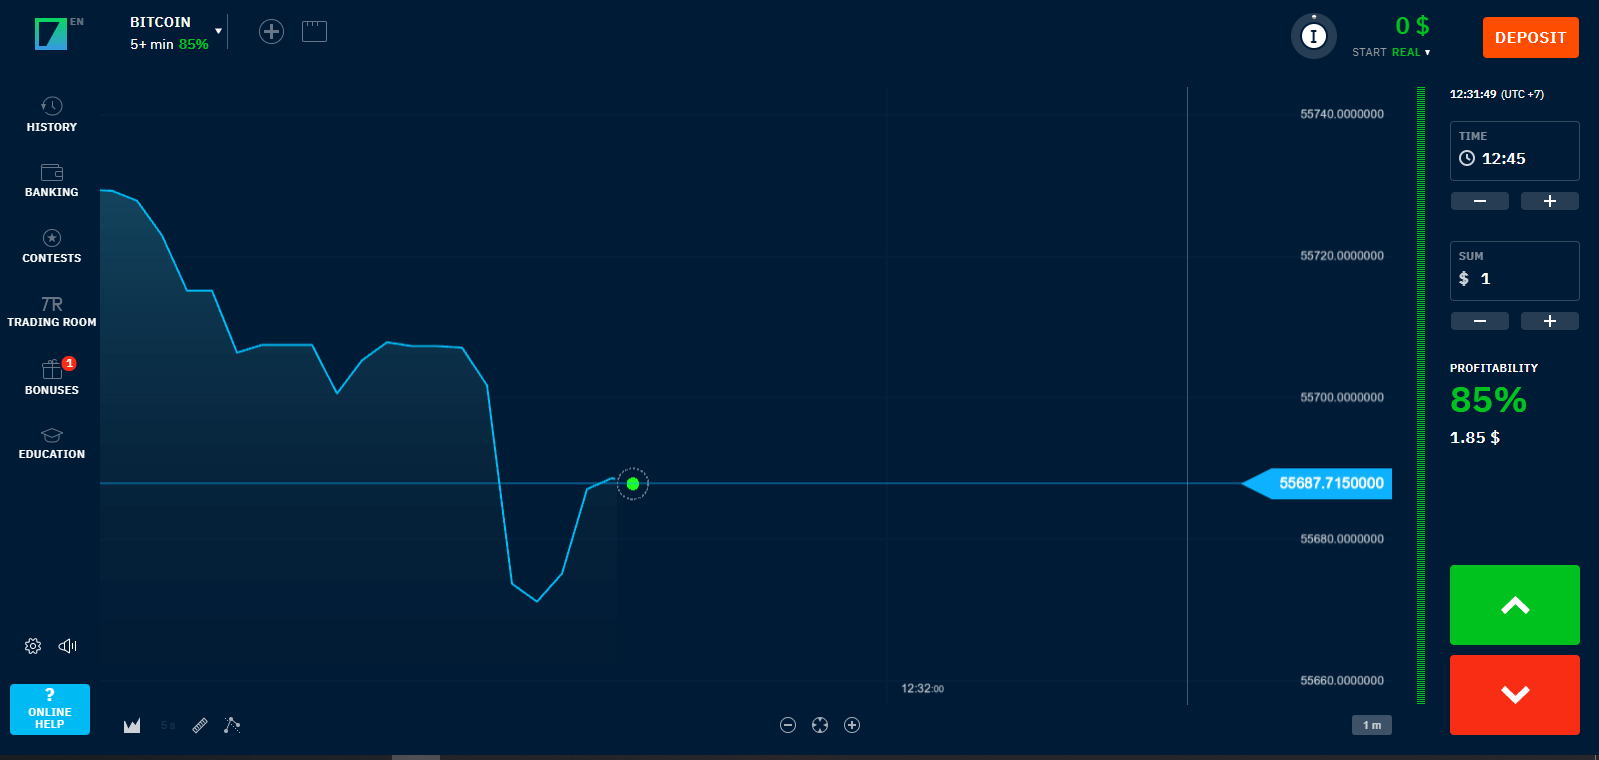Open settings gear icon

coord(33,646)
